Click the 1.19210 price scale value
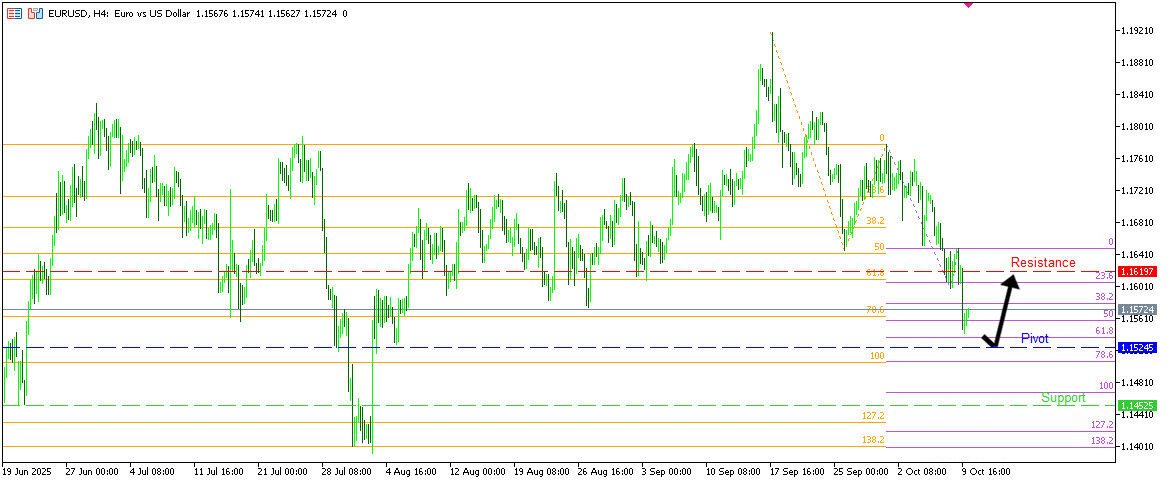1168x499 pixels. point(1138,31)
